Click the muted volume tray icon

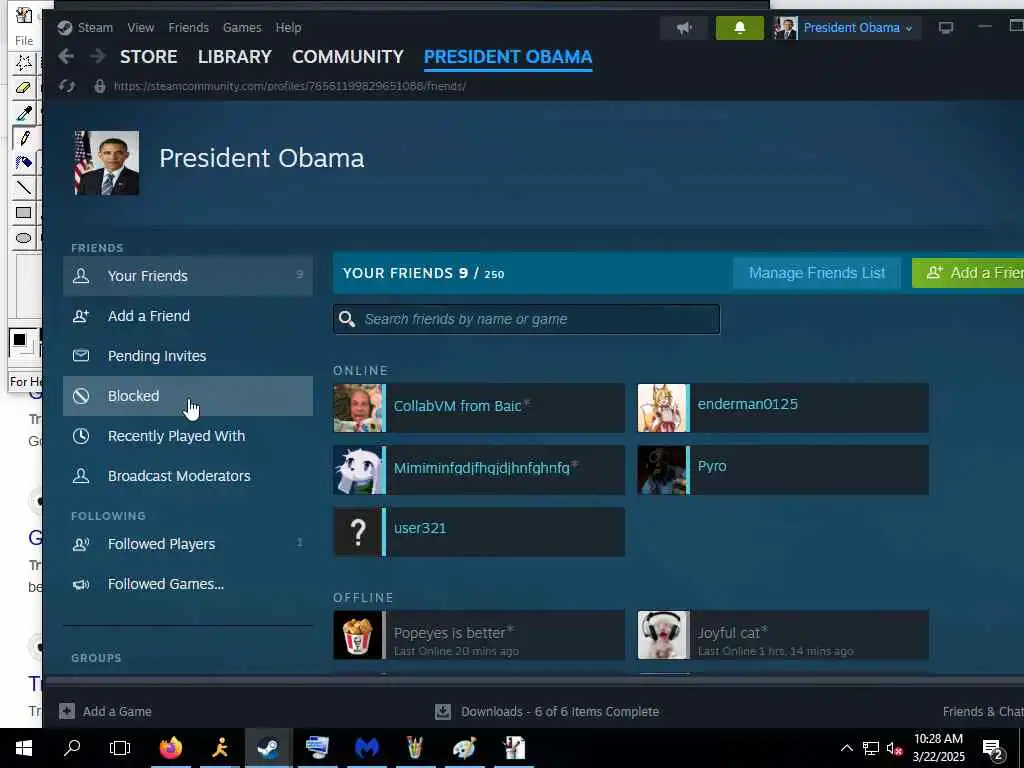(894, 748)
